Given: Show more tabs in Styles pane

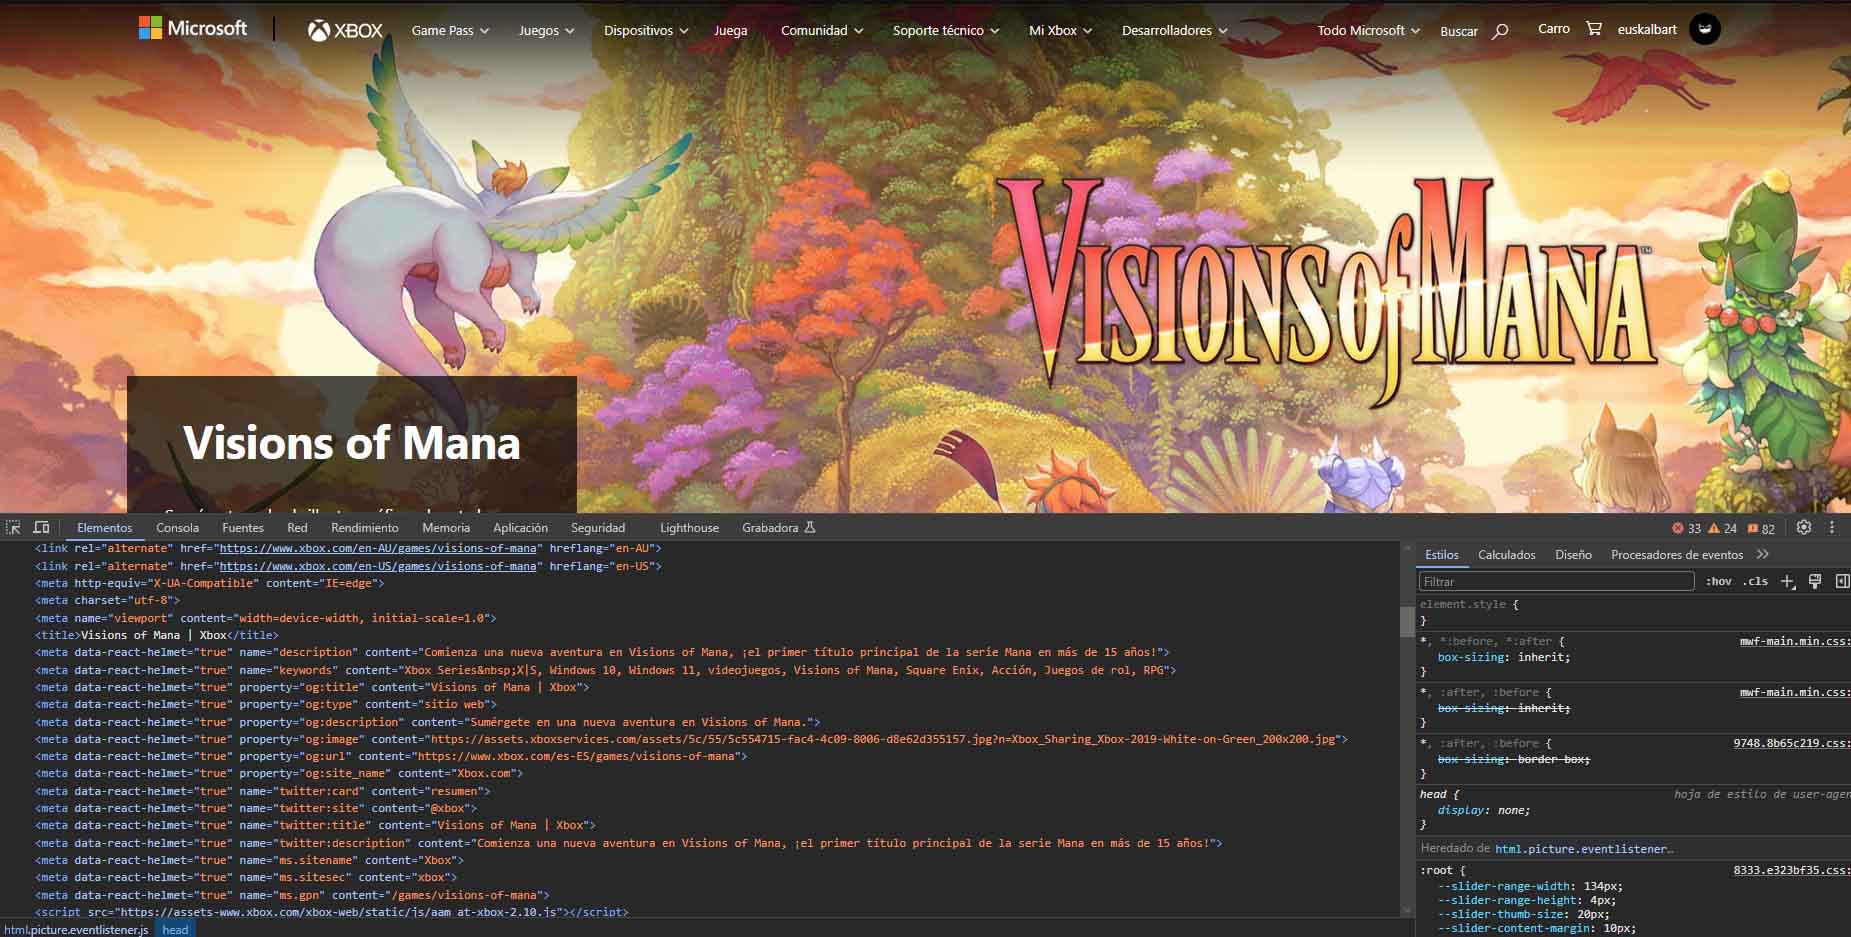Looking at the screenshot, I should point(1763,554).
